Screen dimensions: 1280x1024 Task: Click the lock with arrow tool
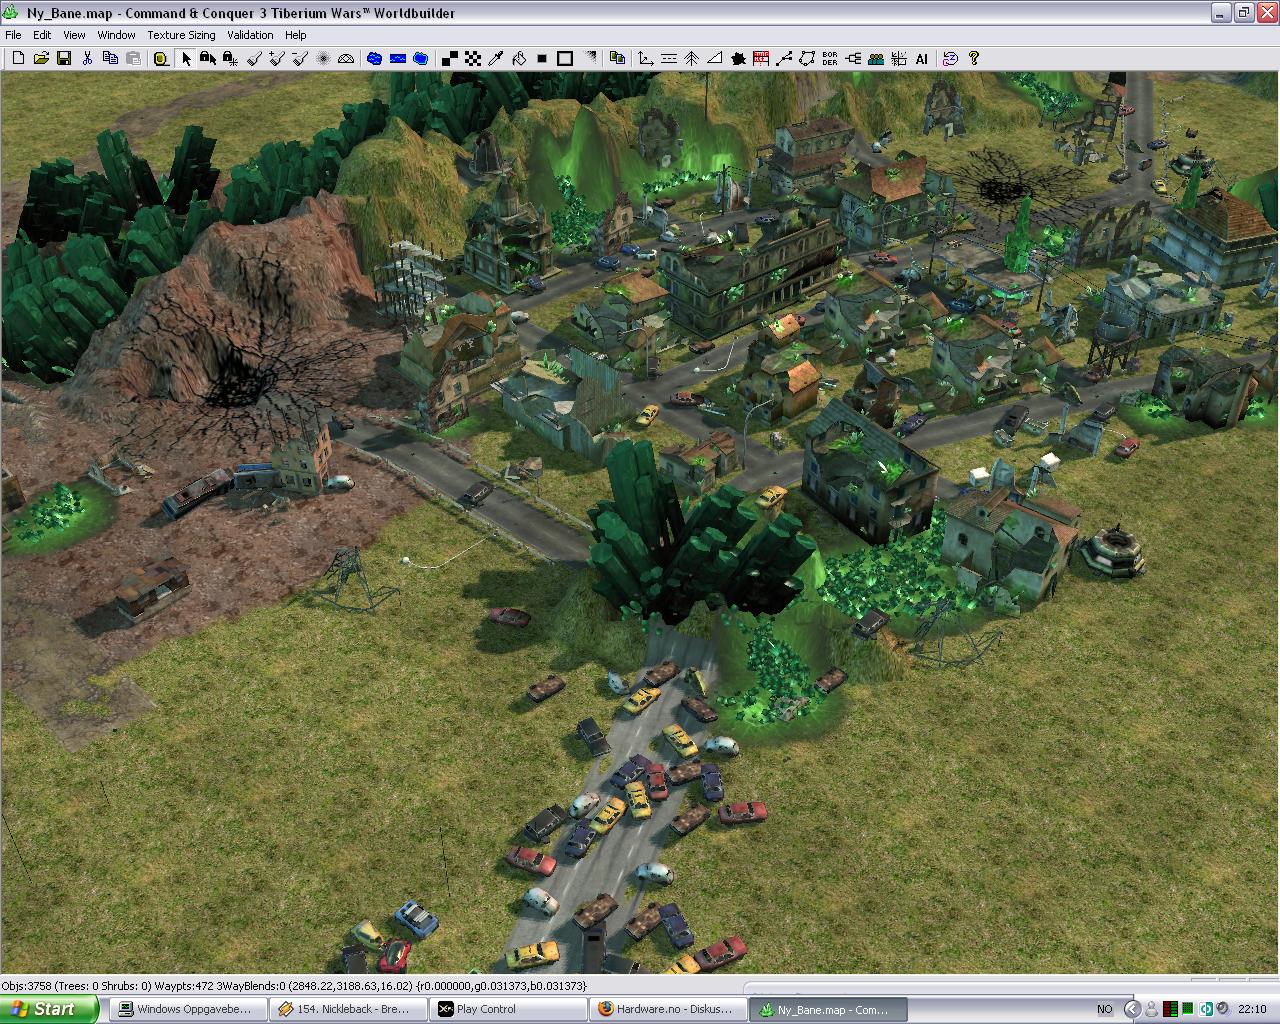(208, 58)
